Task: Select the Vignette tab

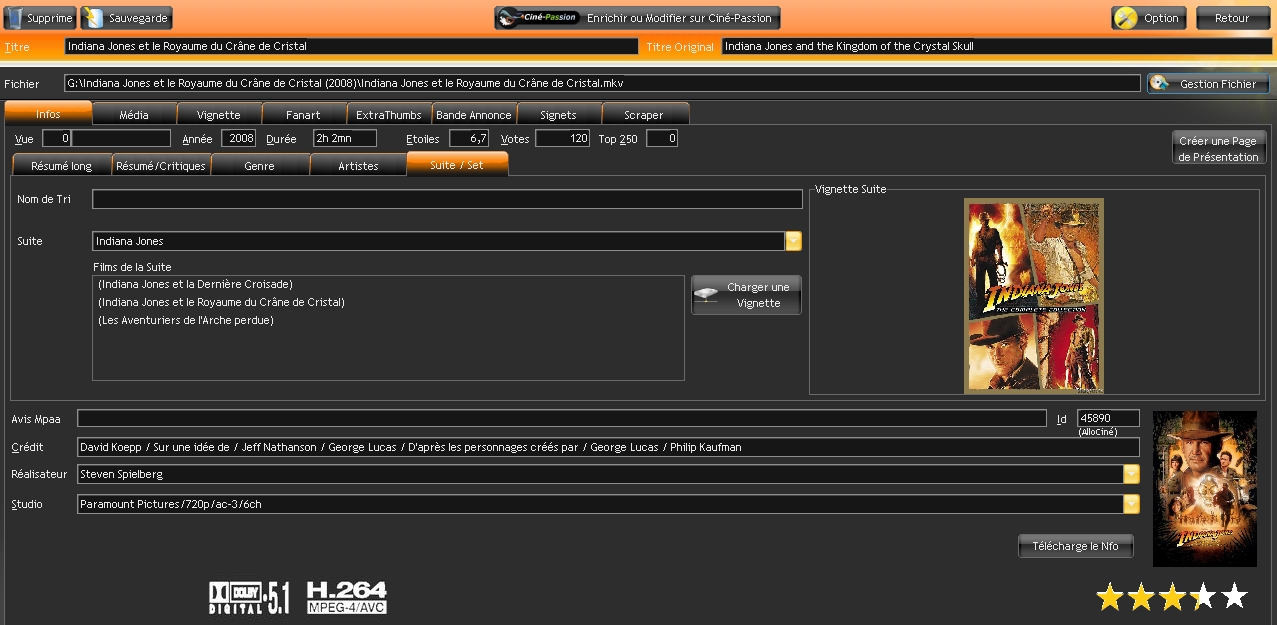Action: [x=219, y=114]
